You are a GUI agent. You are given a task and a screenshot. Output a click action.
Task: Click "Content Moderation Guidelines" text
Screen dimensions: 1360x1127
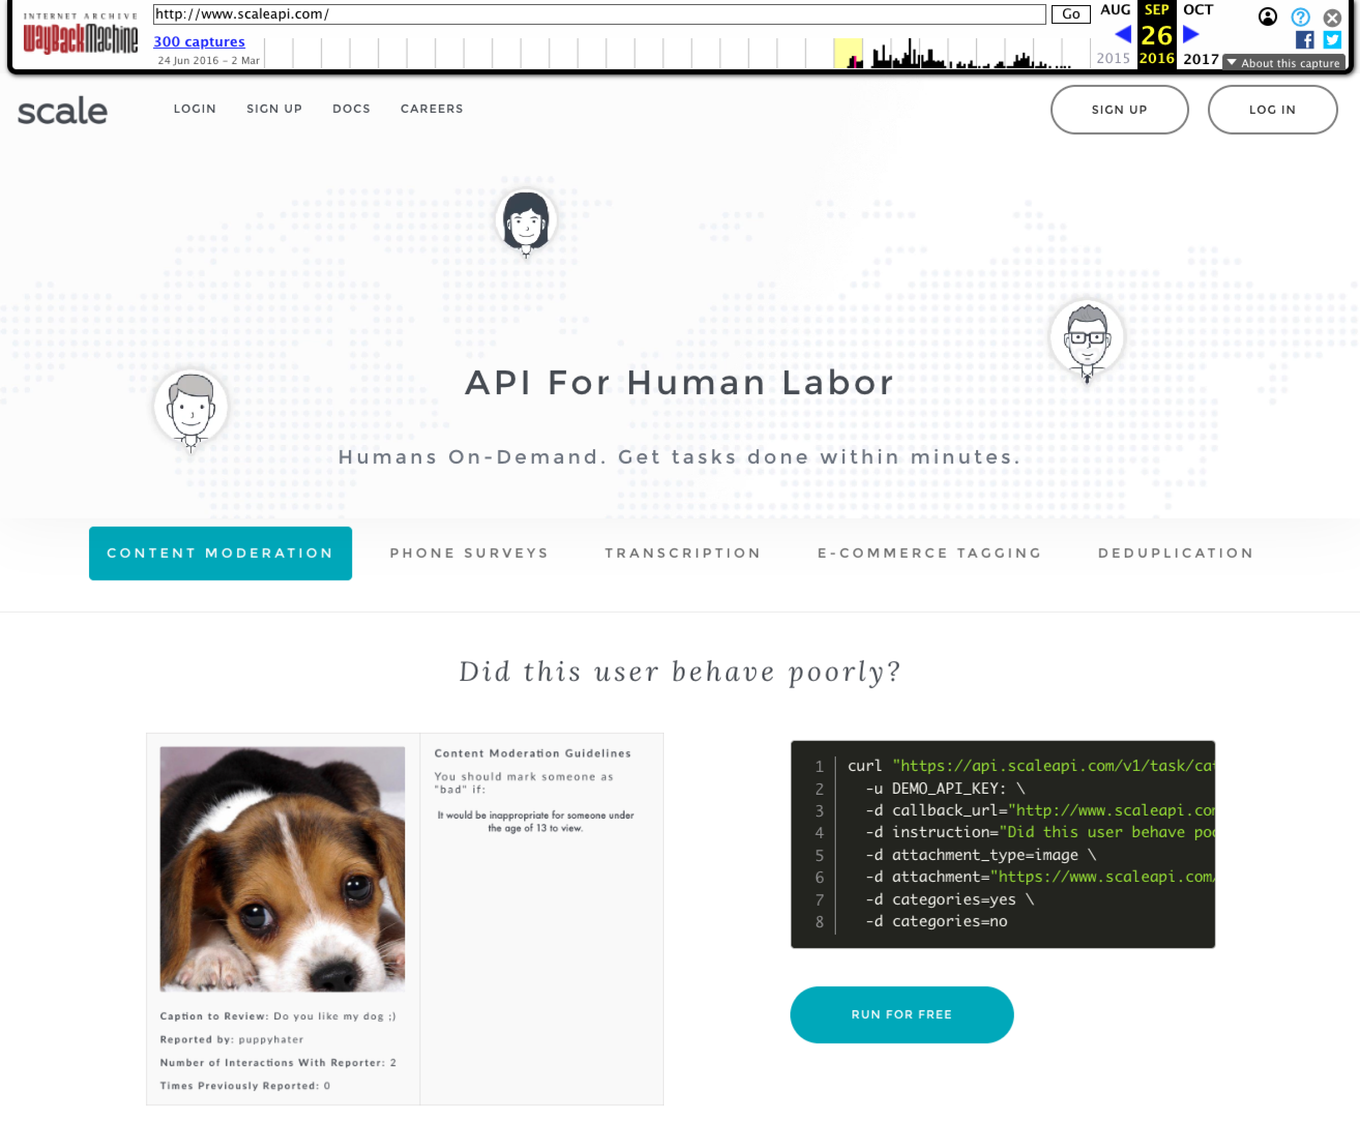[533, 754]
